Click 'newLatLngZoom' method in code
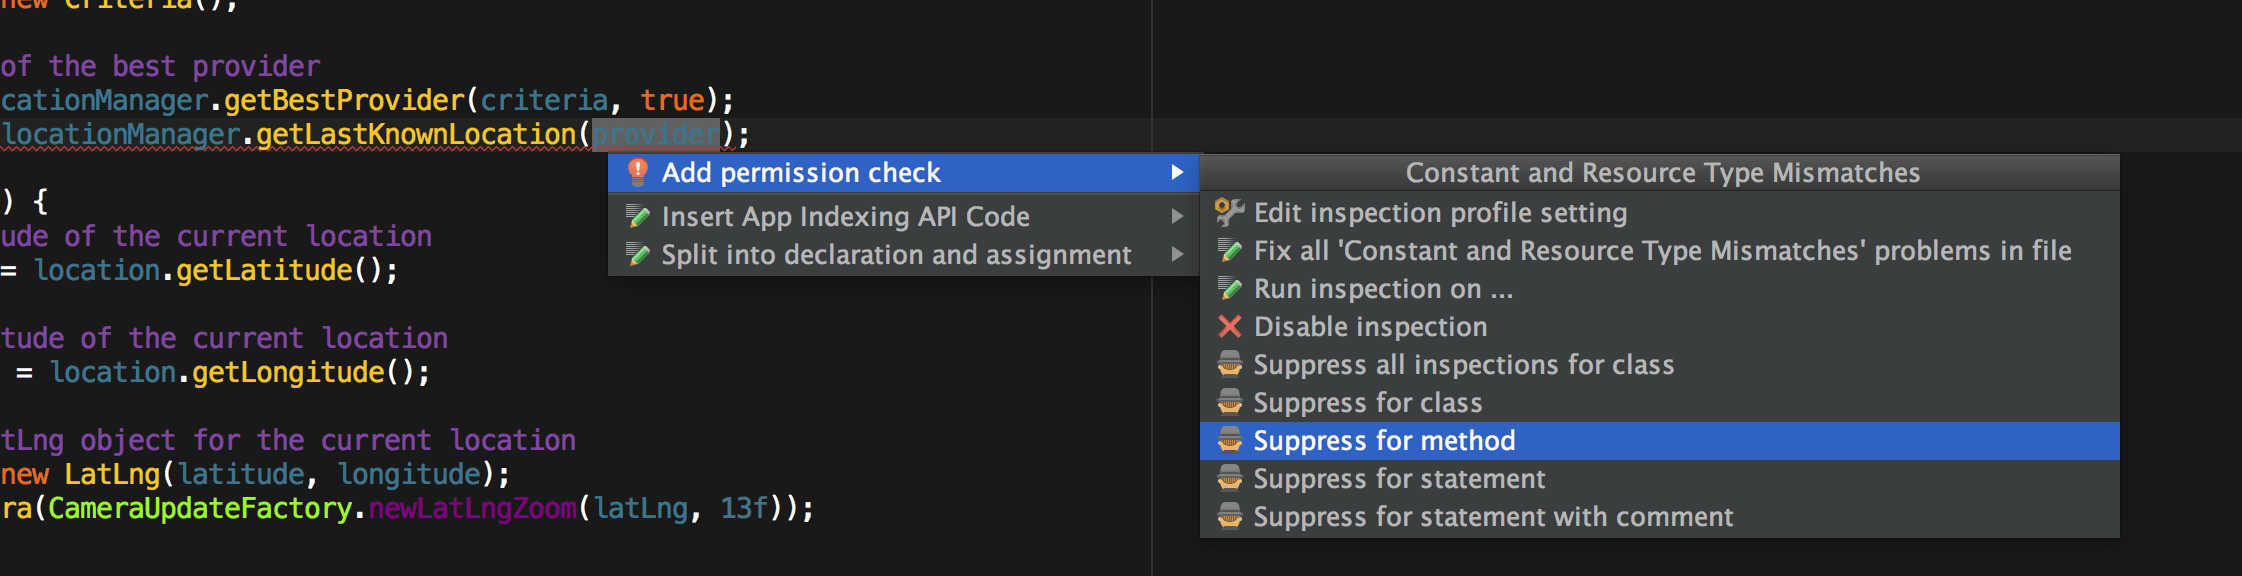Screen dimensions: 2242x576 pos(473,508)
